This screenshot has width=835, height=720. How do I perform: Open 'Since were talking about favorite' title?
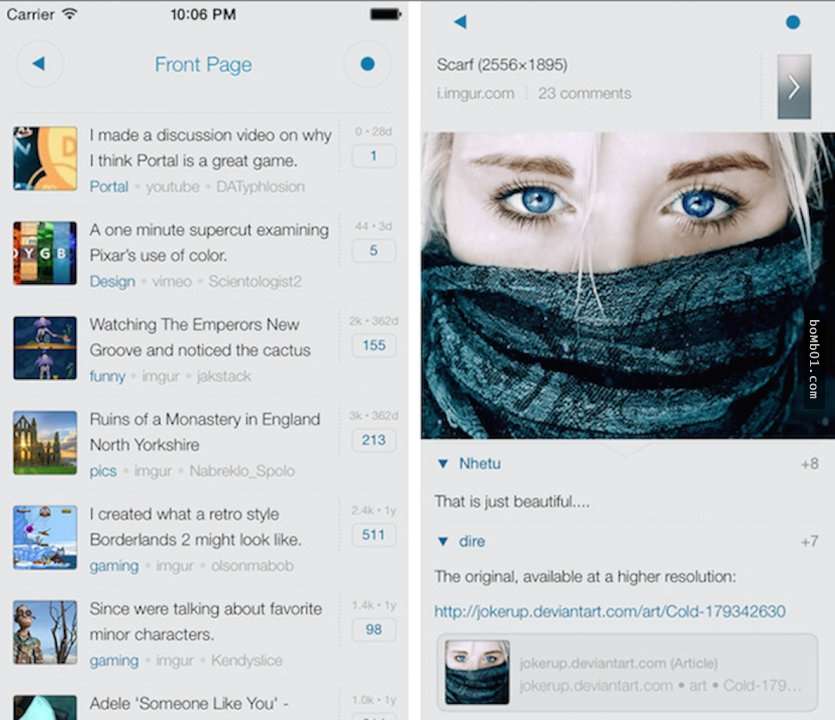tap(206, 621)
